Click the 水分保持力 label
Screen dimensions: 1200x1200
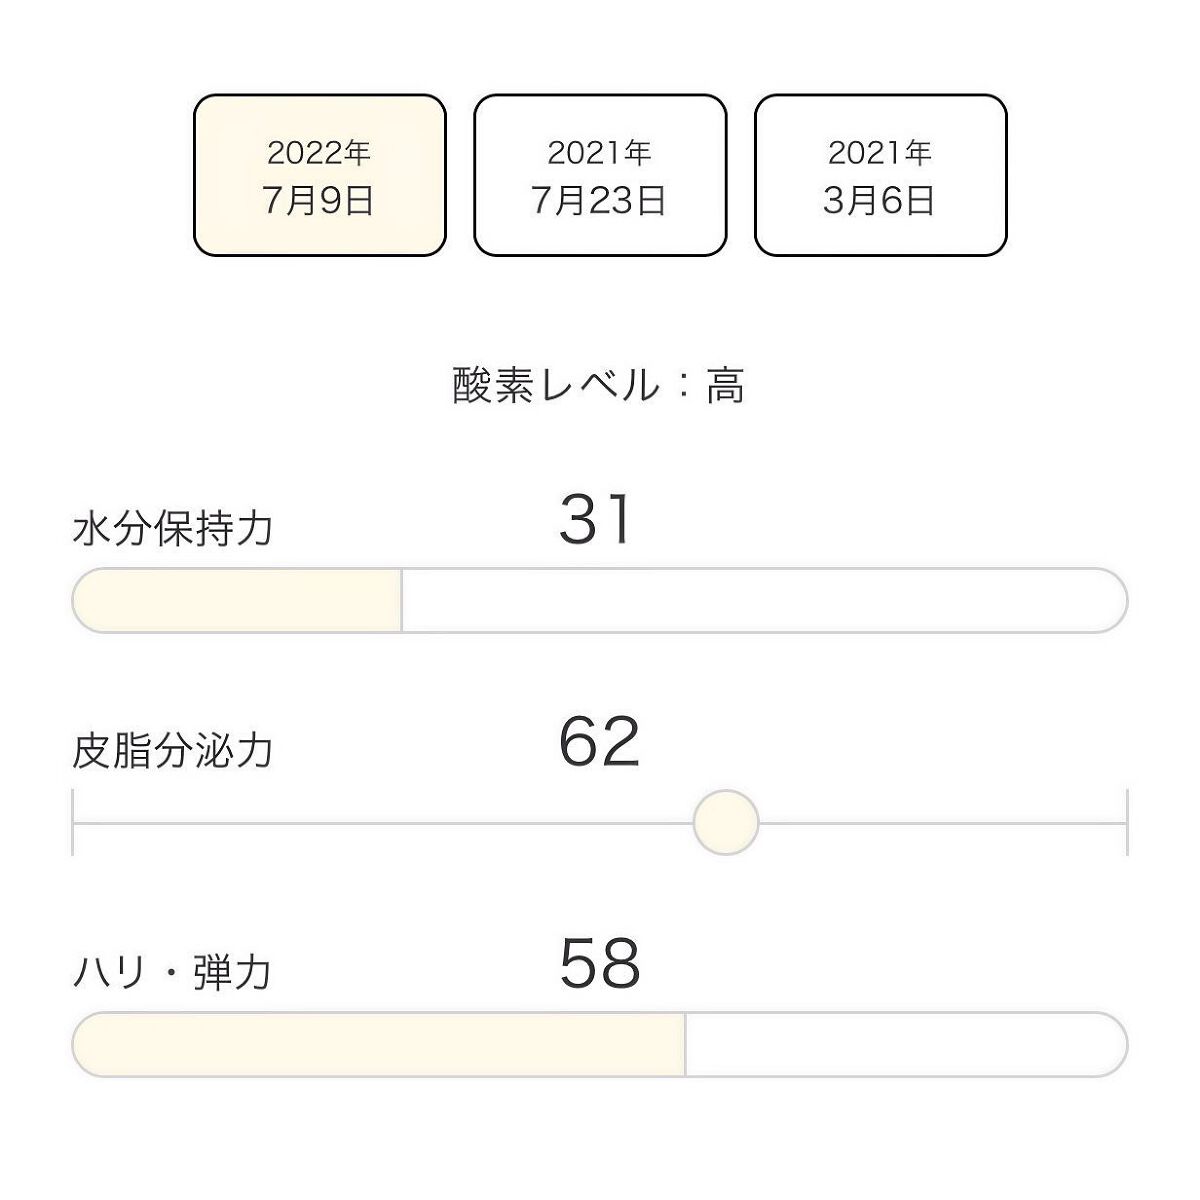pos(173,529)
